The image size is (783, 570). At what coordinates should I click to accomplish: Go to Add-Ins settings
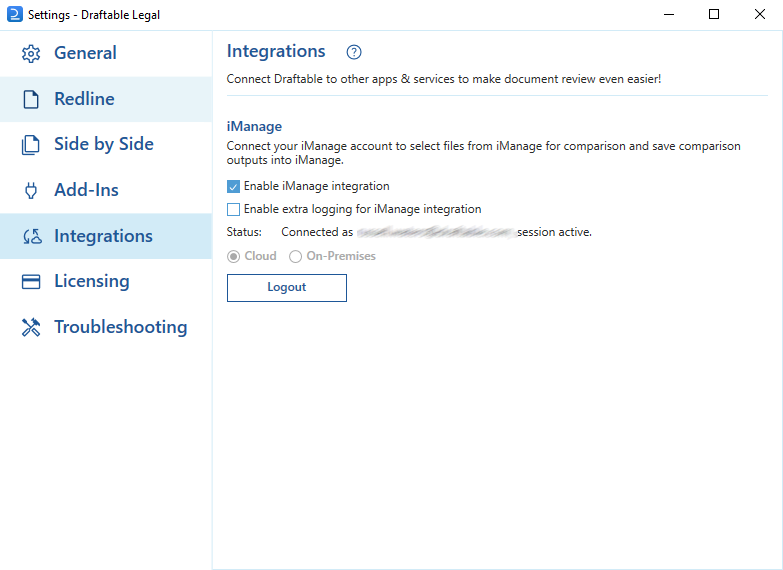[106, 190]
